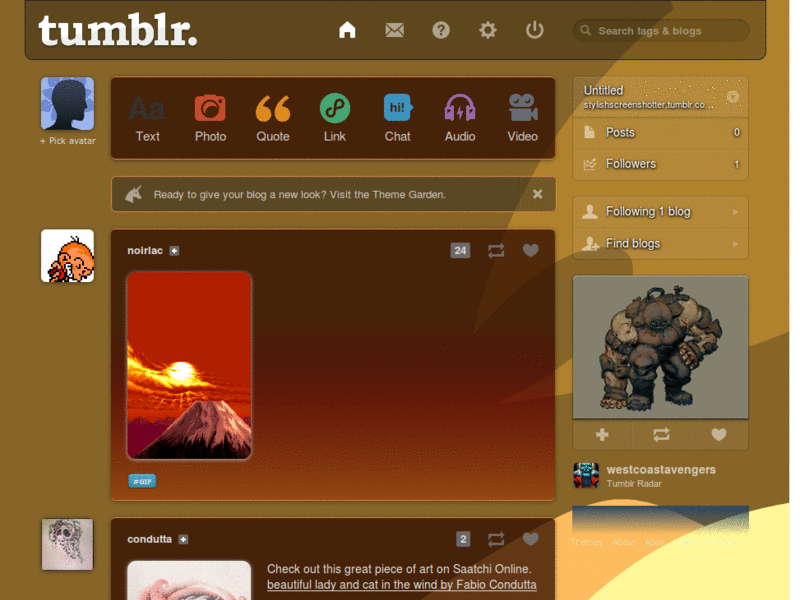Create a new Audio post

tap(460, 118)
